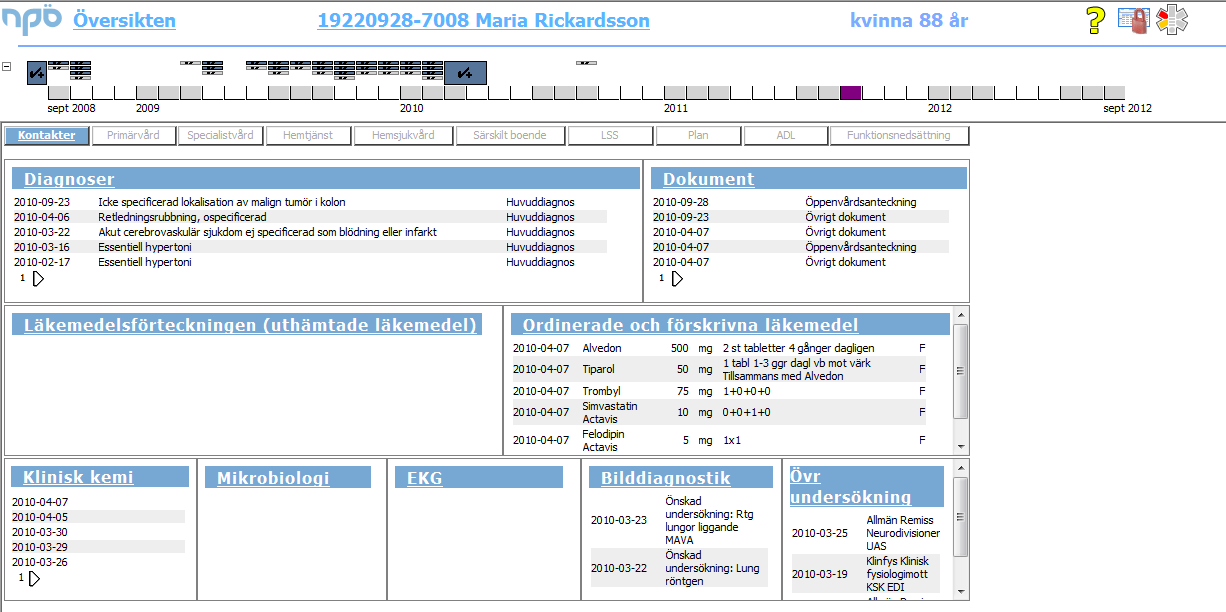Select Essentiell hypertoni from 2010-02-17
Screen dimensions: 1226x612
(x=309, y=262)
